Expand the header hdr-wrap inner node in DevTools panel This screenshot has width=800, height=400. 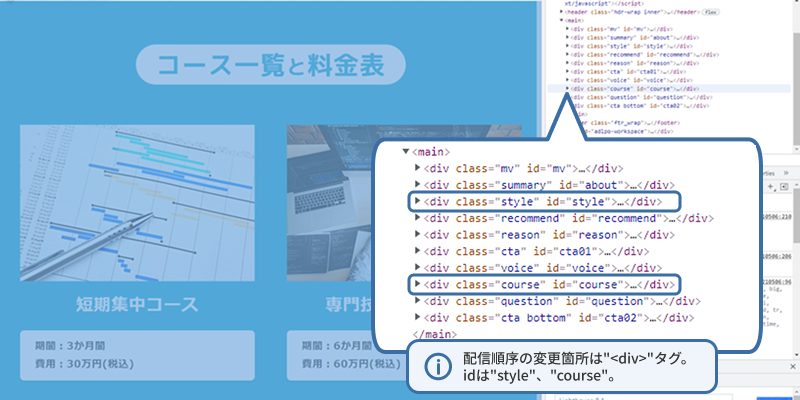[561, 12]
